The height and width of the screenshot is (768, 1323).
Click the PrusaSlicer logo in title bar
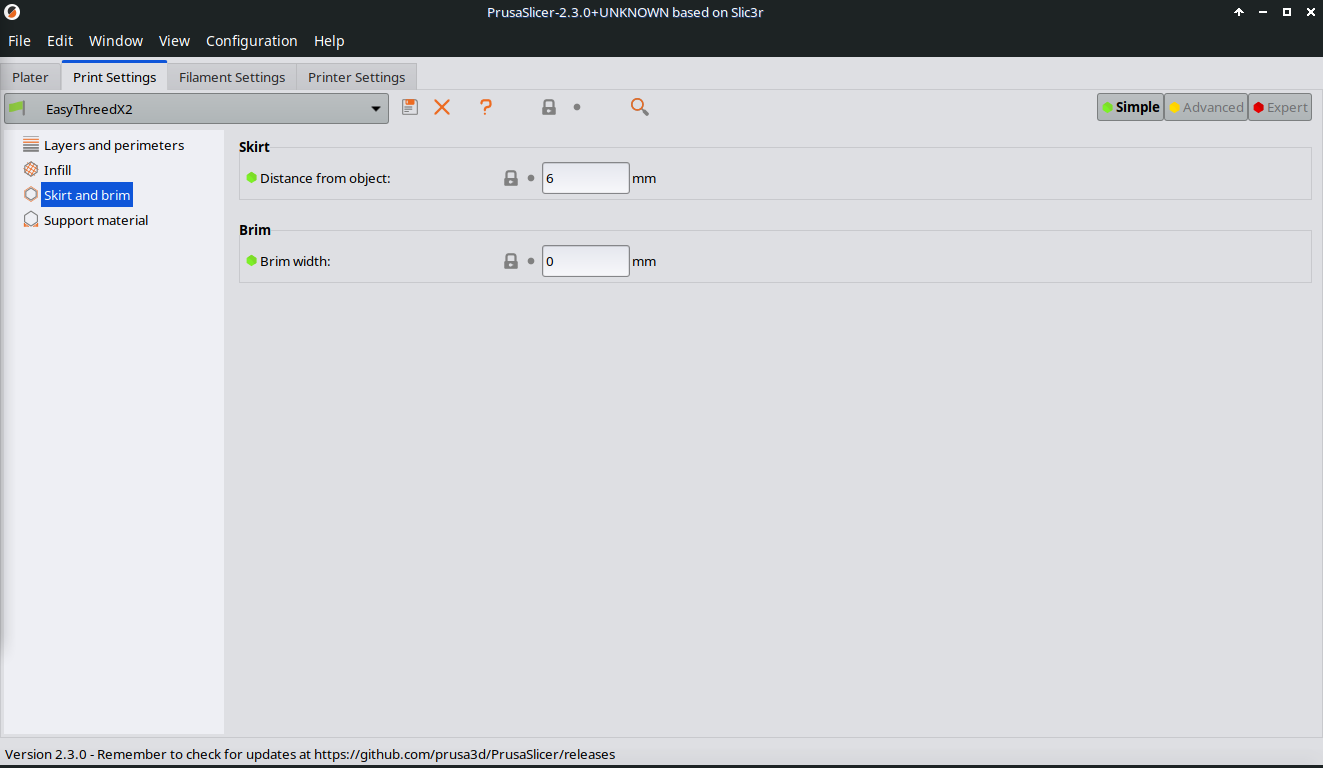point(13,12)
